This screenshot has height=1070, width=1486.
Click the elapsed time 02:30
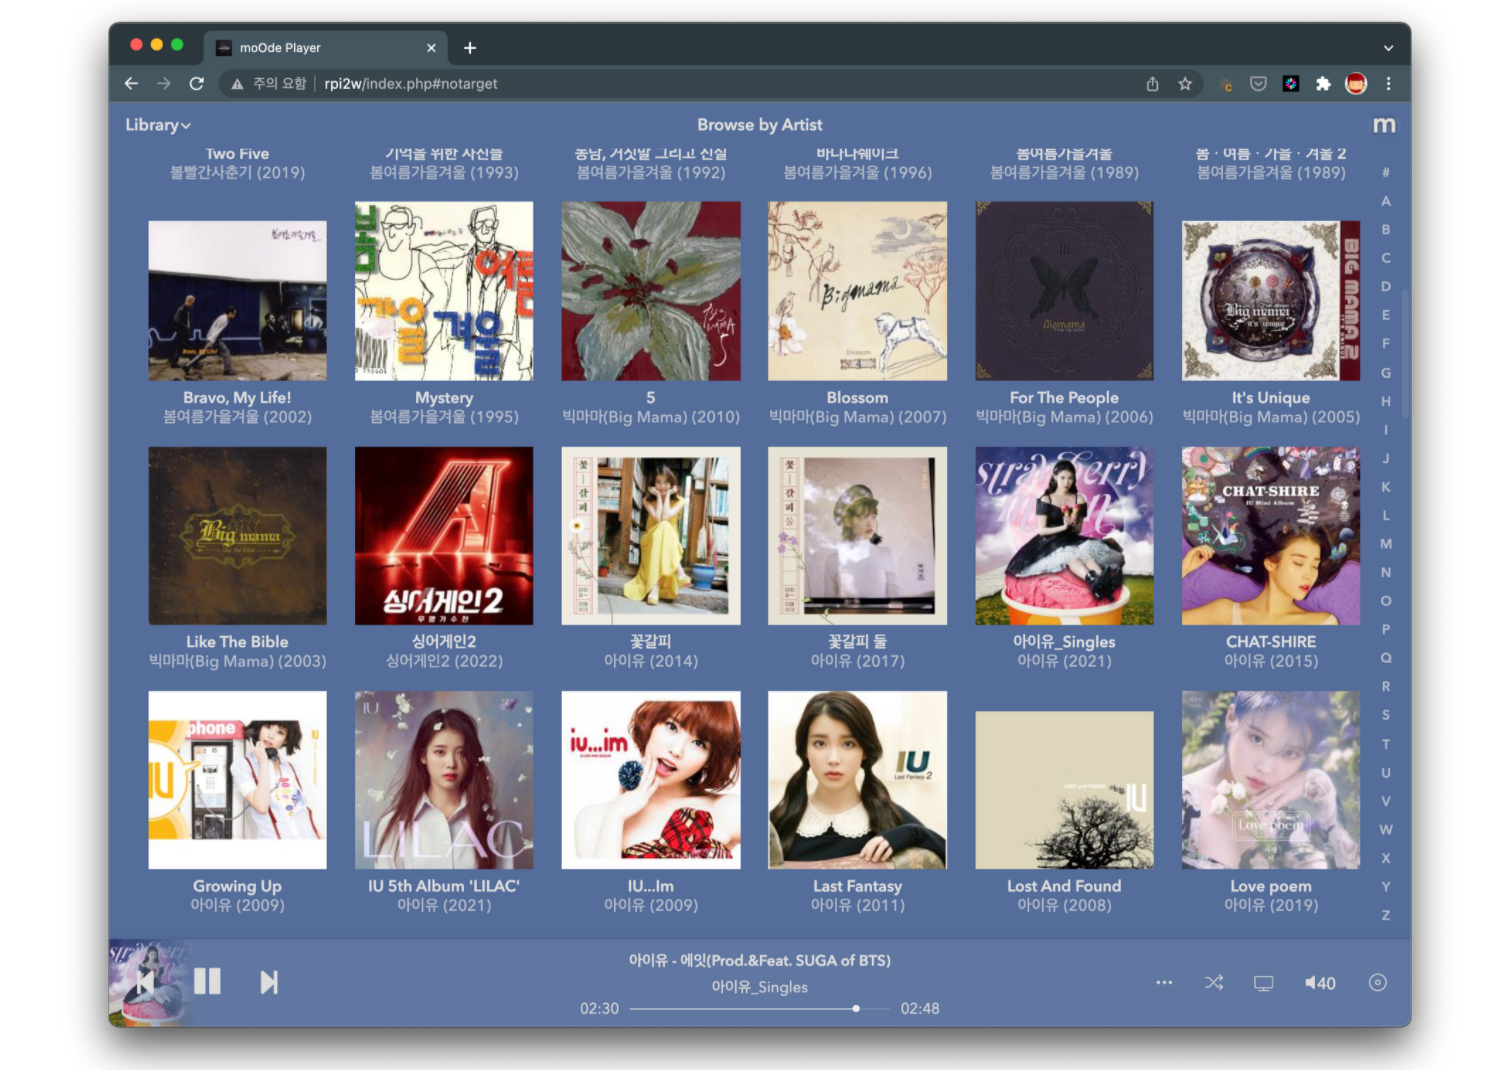tap(599, 1009)
